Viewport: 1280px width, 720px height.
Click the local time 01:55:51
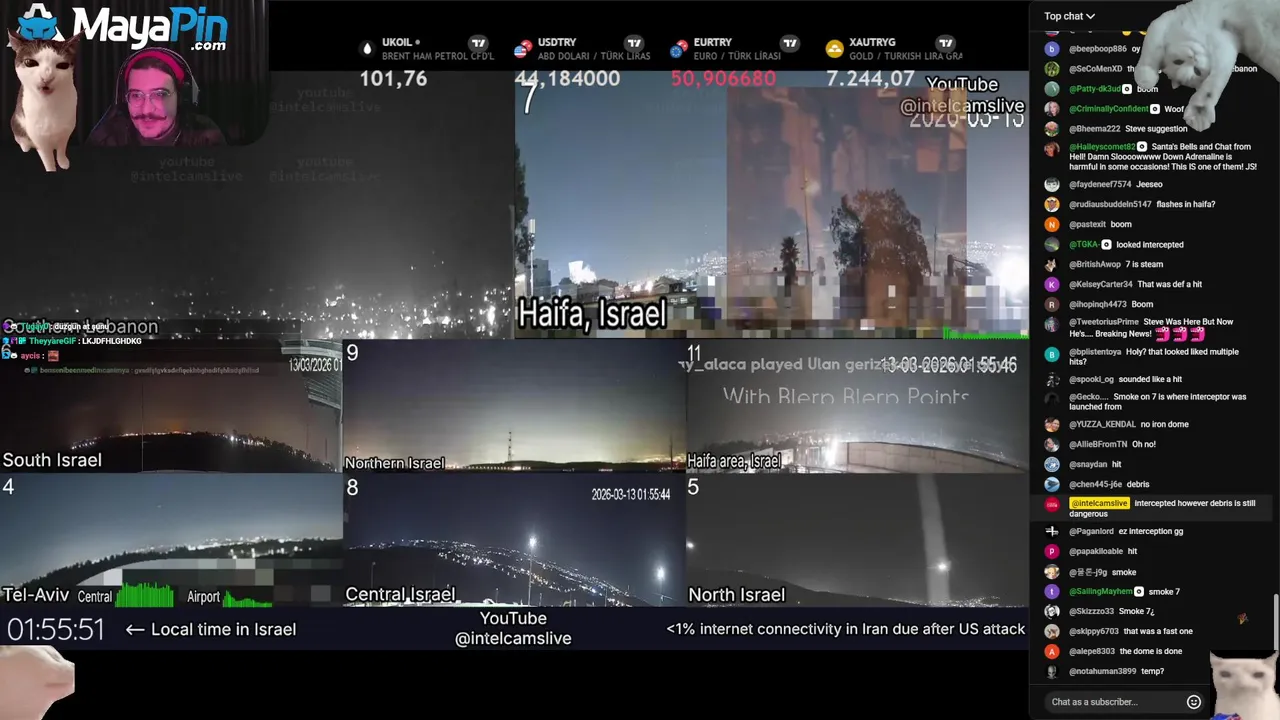pos(56,629)
